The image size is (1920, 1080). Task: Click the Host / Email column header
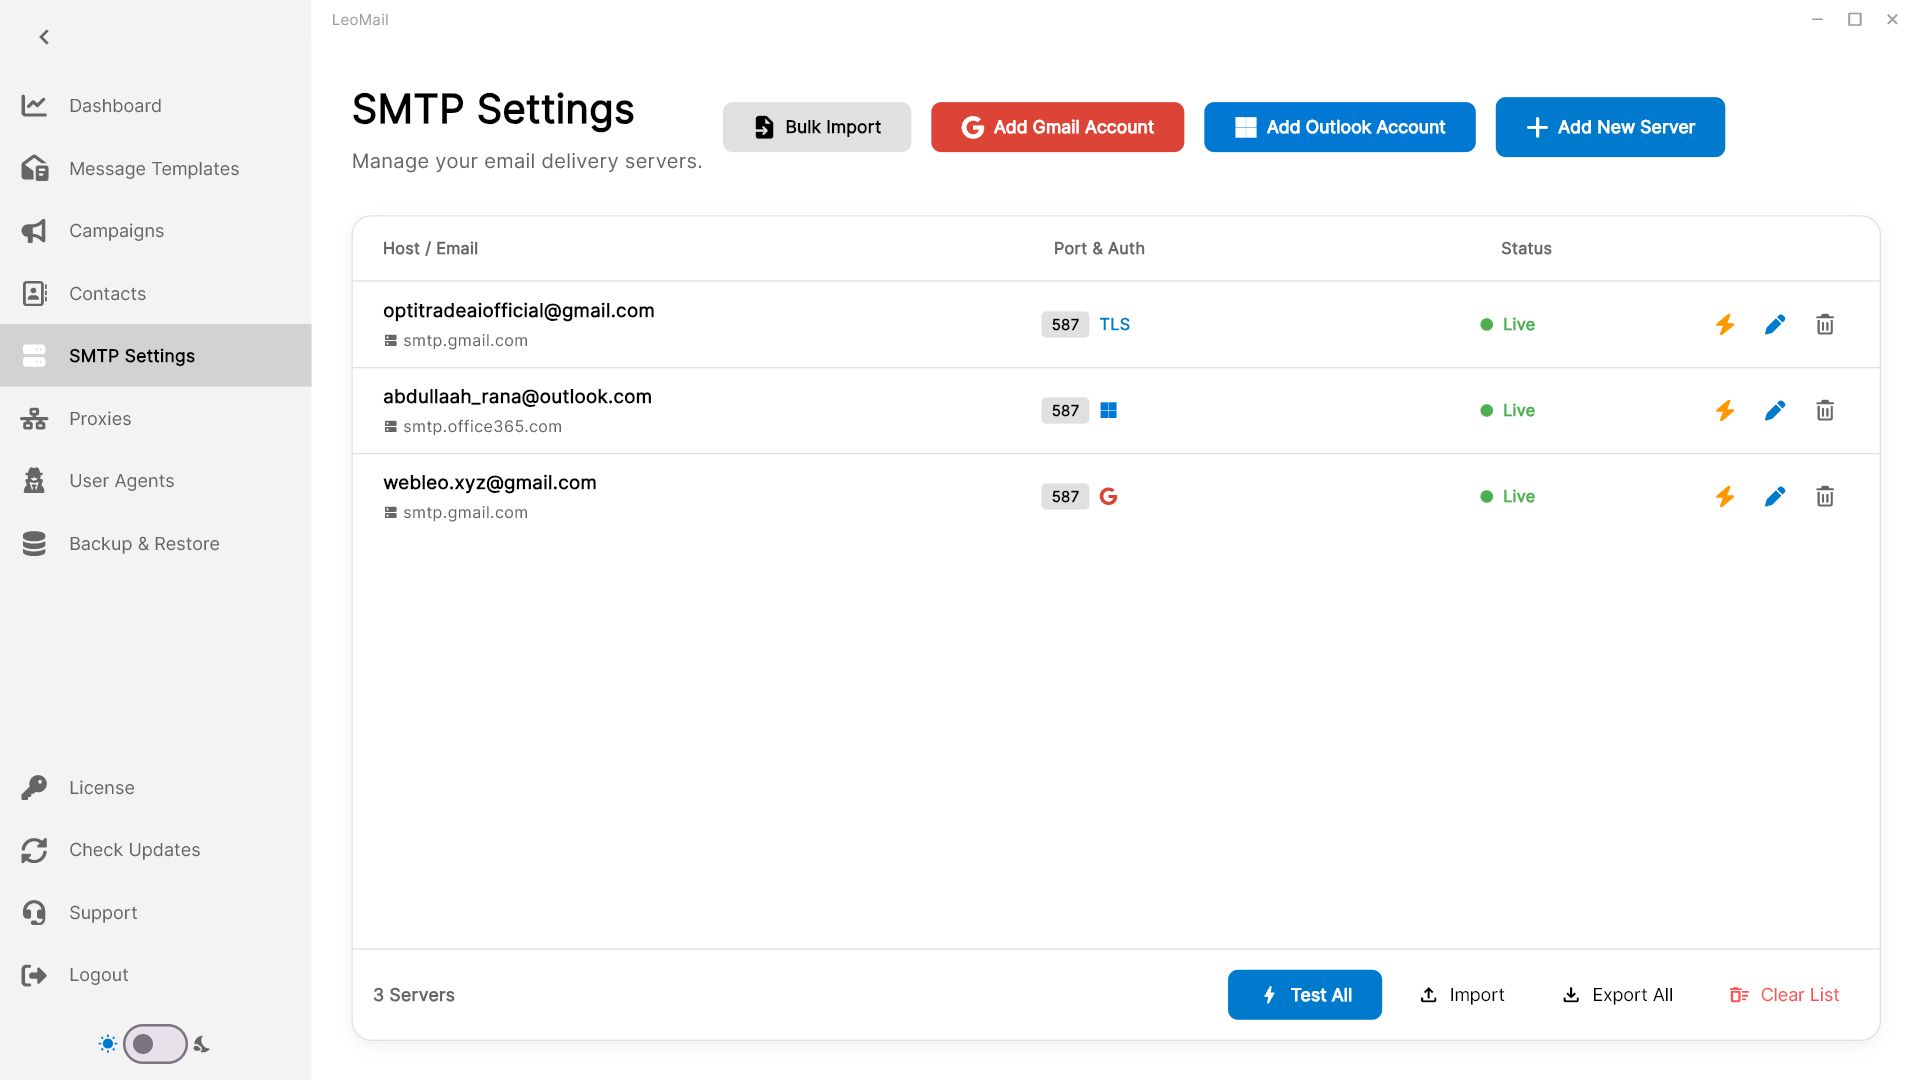point(430,248)
